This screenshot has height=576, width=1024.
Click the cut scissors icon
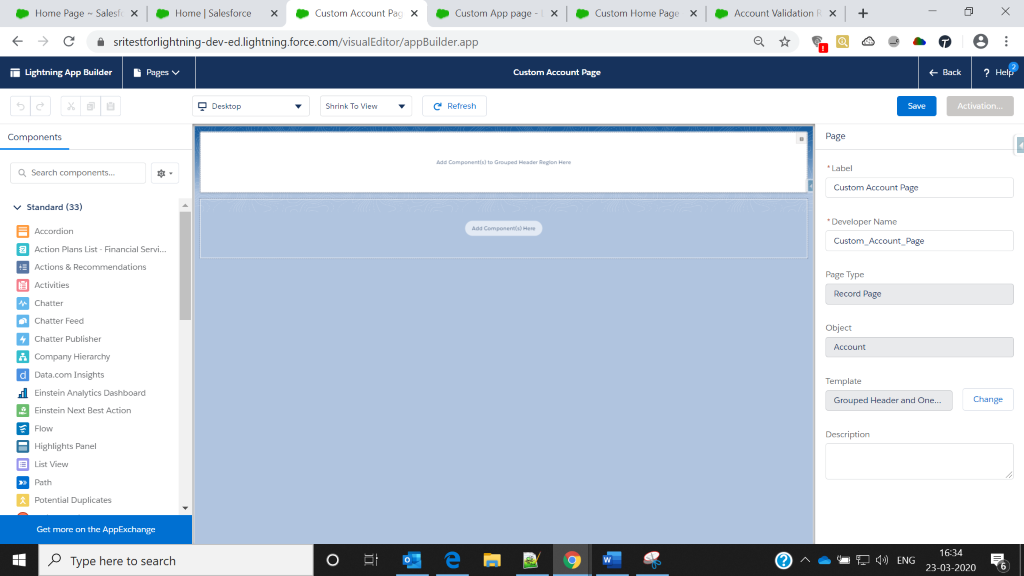tap(71, 106)
